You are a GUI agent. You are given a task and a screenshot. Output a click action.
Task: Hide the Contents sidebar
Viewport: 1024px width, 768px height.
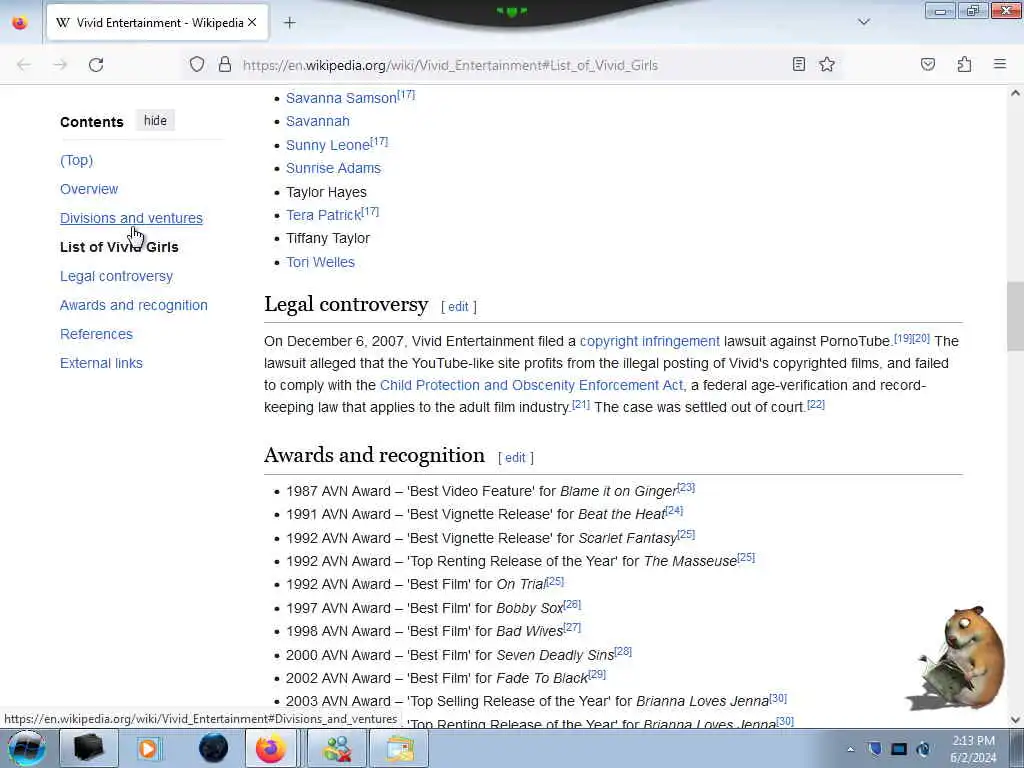click(x=155, y=121)
